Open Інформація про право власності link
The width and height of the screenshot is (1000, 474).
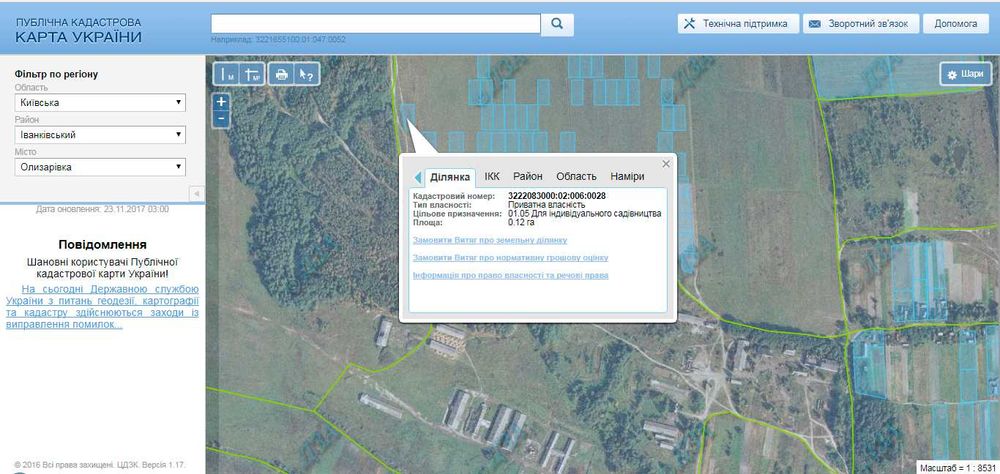point(510,276)
